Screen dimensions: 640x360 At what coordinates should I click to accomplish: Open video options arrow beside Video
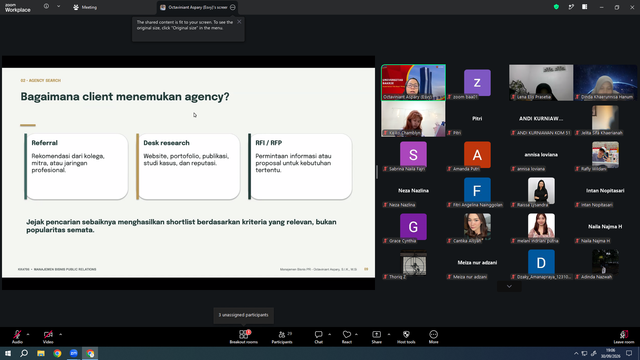pyautogui.click(x=60, y=334)
